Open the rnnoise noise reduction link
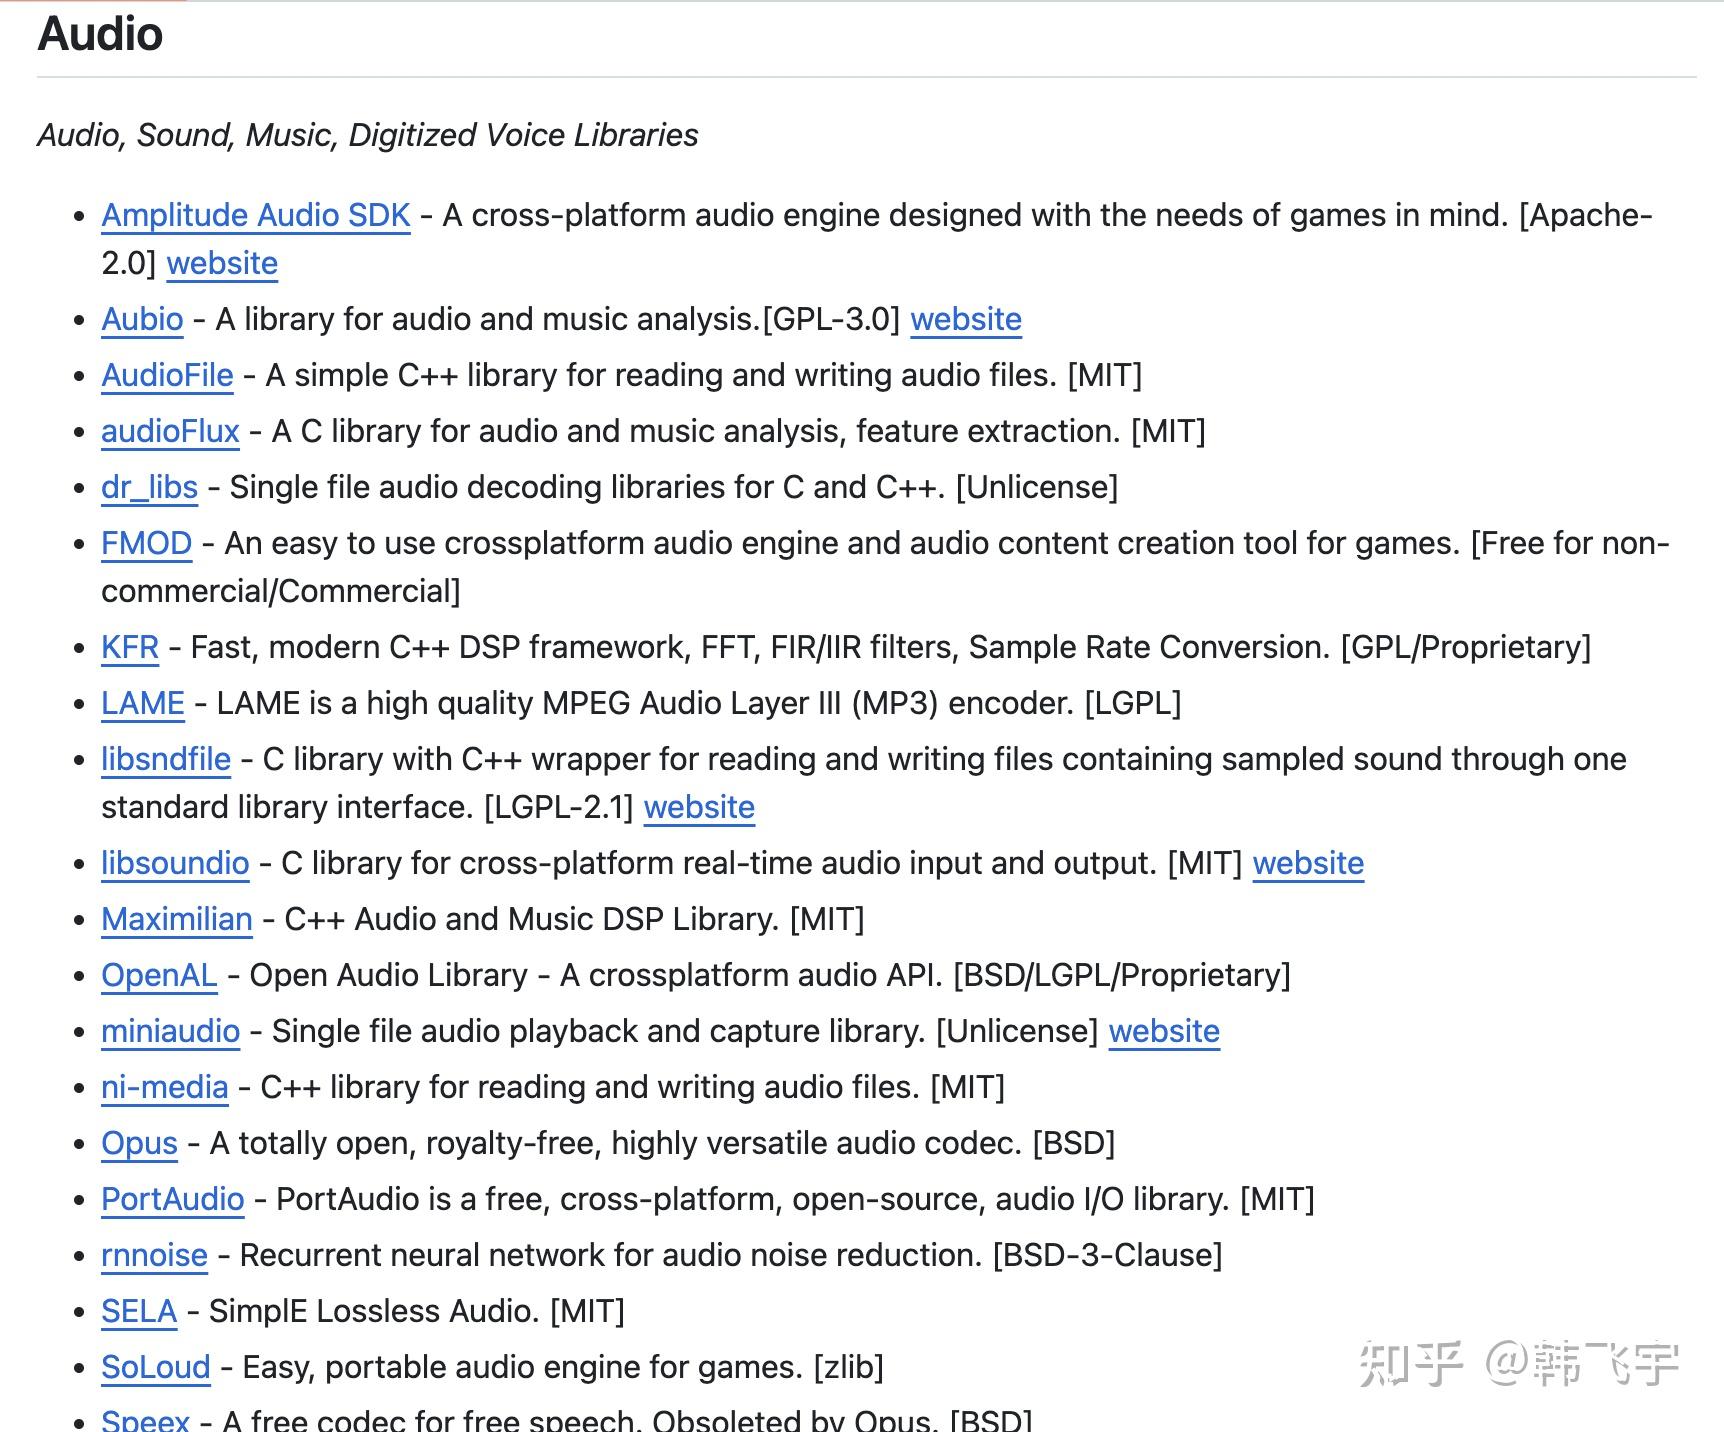Viewport: 1724px width, 1432px height. pyautogui.click(x=153, y=1255)
